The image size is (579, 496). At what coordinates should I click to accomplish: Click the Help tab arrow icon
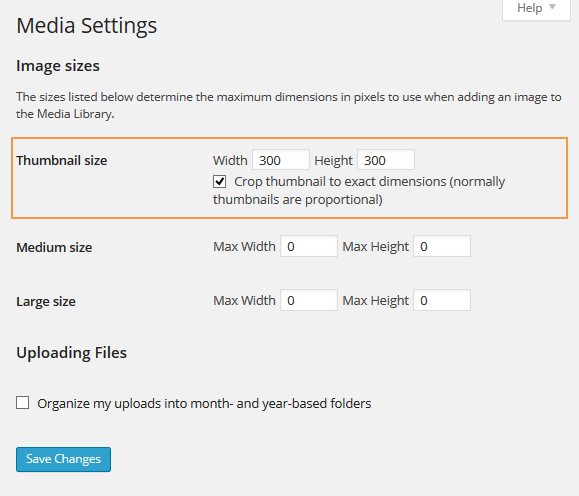(x=552, y=7)
